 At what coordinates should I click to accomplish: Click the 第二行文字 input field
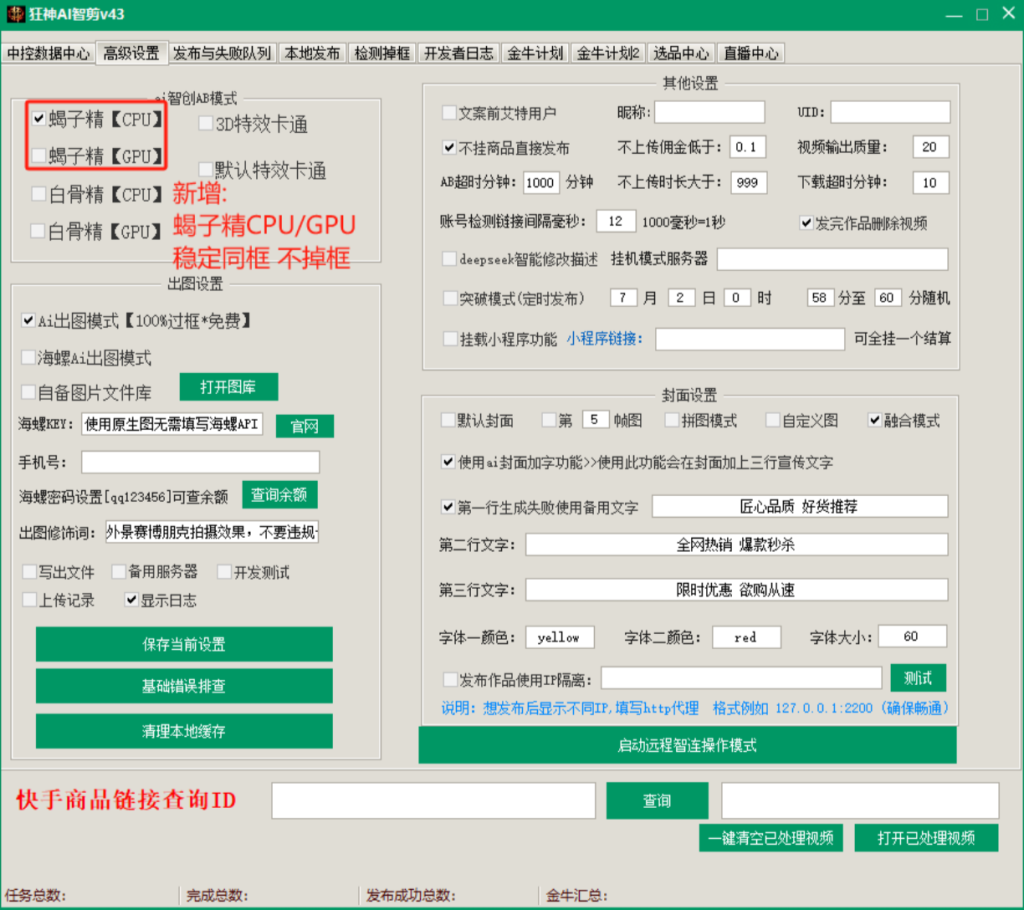(x=736, y=545)
